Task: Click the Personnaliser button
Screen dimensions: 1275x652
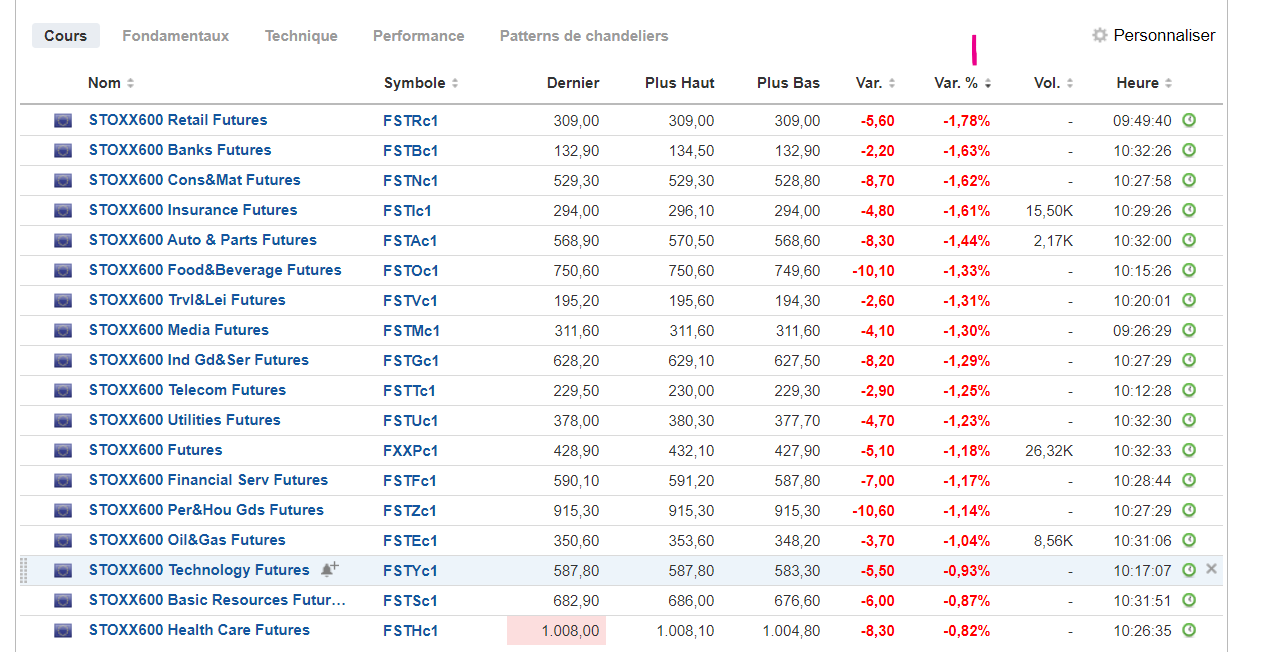Action: tap(1164, 35)
